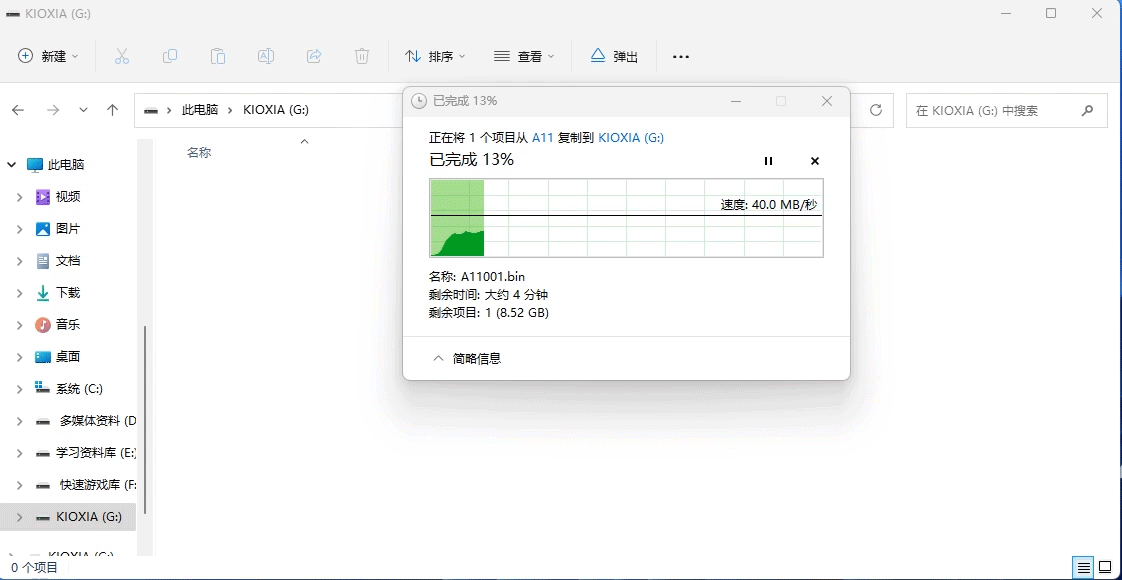Refresh the current folder
Image resolution: width=1122 pixels, height=580 pixels.
pyautogui.click(x=875, y=110)
